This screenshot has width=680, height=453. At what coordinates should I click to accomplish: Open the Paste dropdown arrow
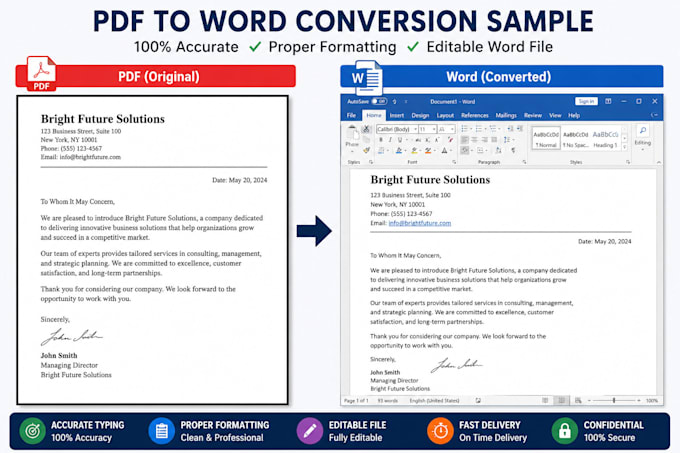coord(352,151)
